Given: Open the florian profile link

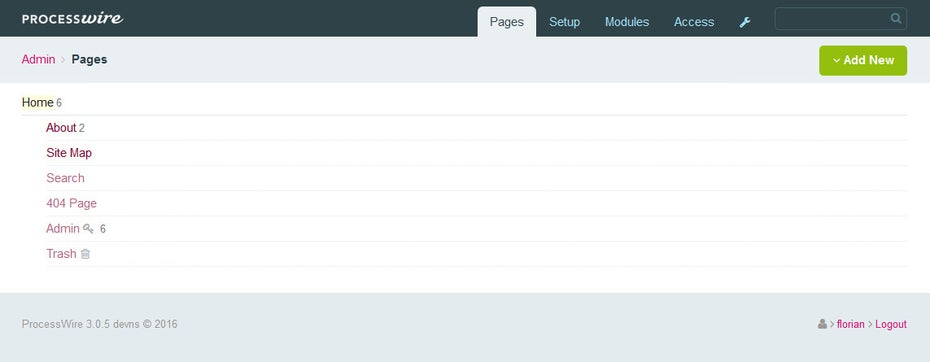Looking at the screenshot, I should (851, 325).
